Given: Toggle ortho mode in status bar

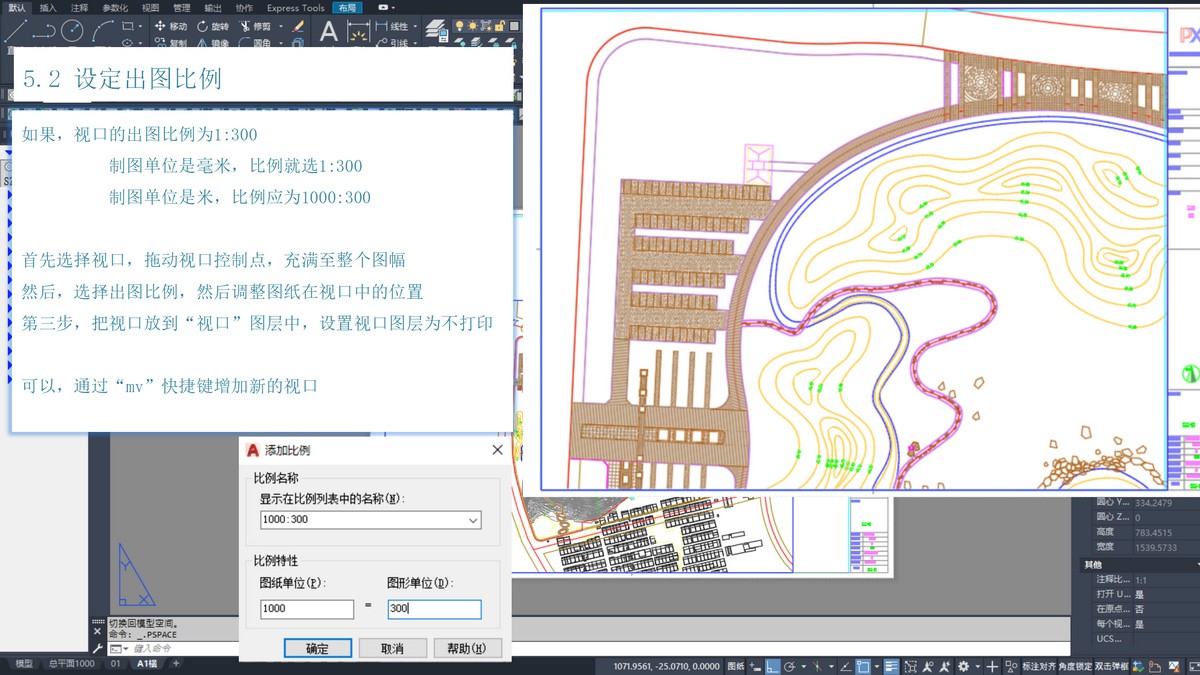Looking at the screenshot, I should click(774, 666).
